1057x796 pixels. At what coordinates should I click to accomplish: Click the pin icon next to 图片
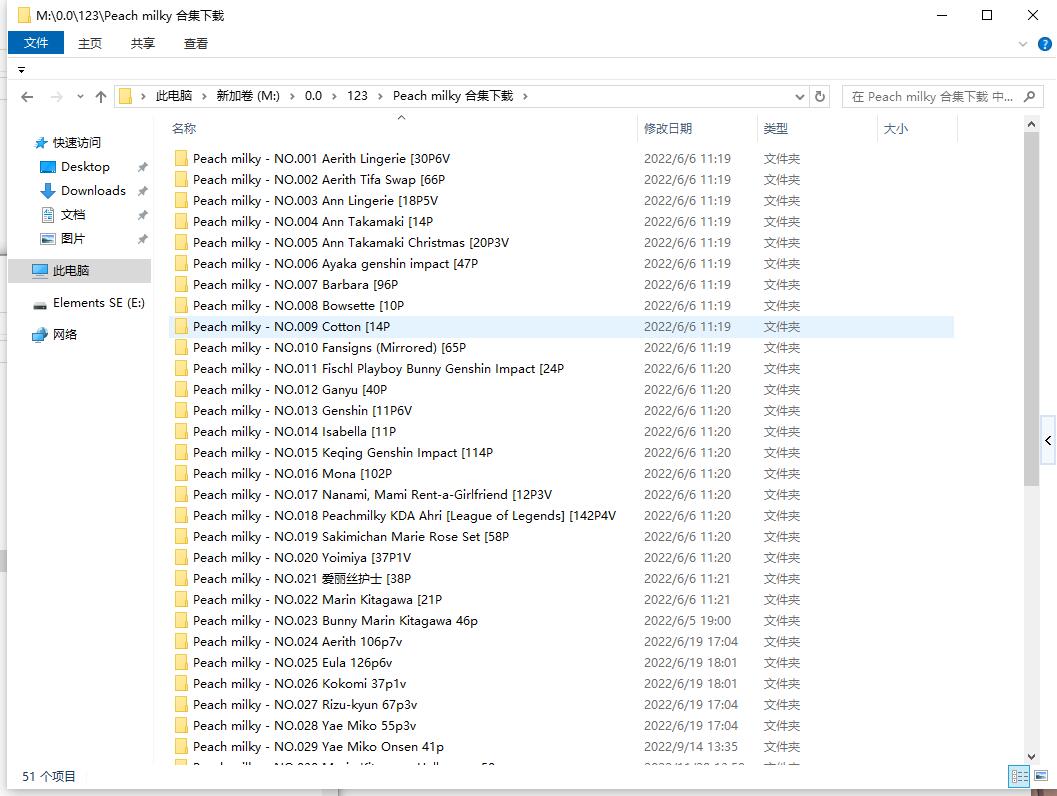point(142,239)
